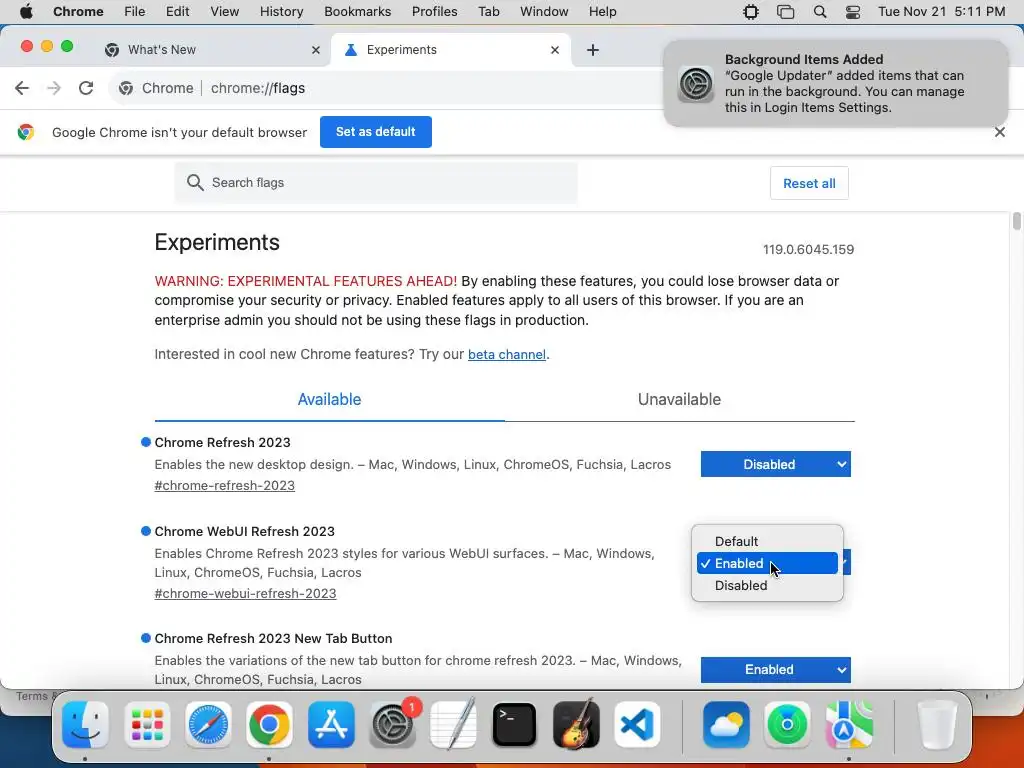The image size is (1024, 768).
Task: Dismiss the default browser infobar
Action: tap(999, 132)
